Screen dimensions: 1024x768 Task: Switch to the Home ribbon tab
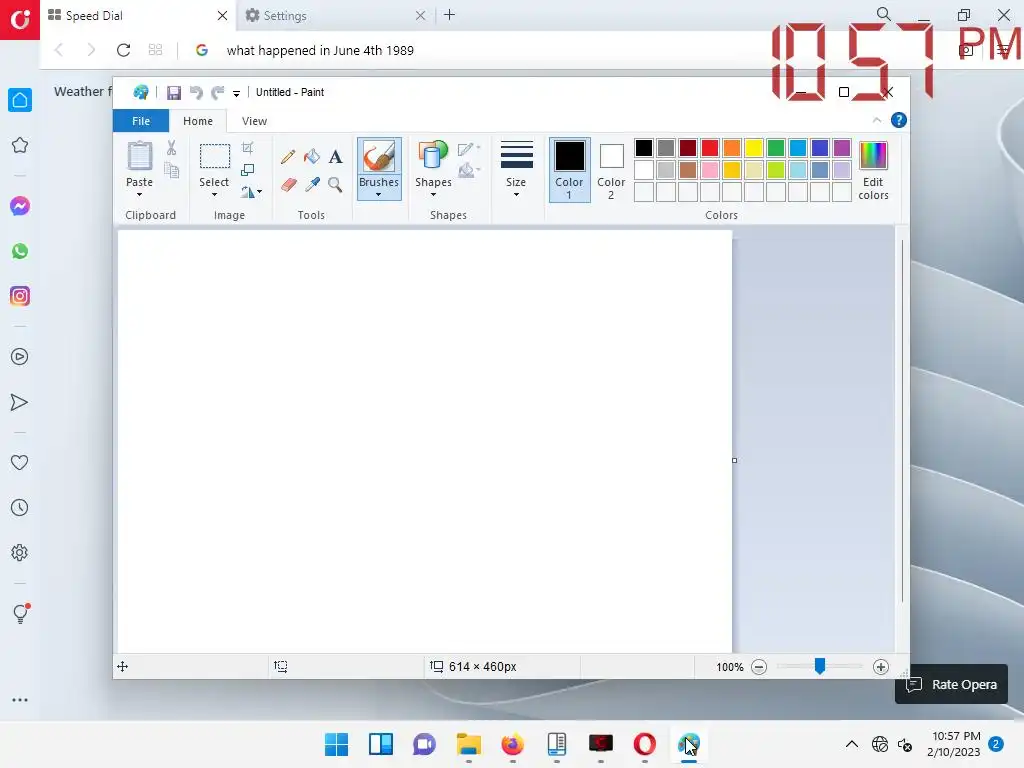(x=198, y=121)
